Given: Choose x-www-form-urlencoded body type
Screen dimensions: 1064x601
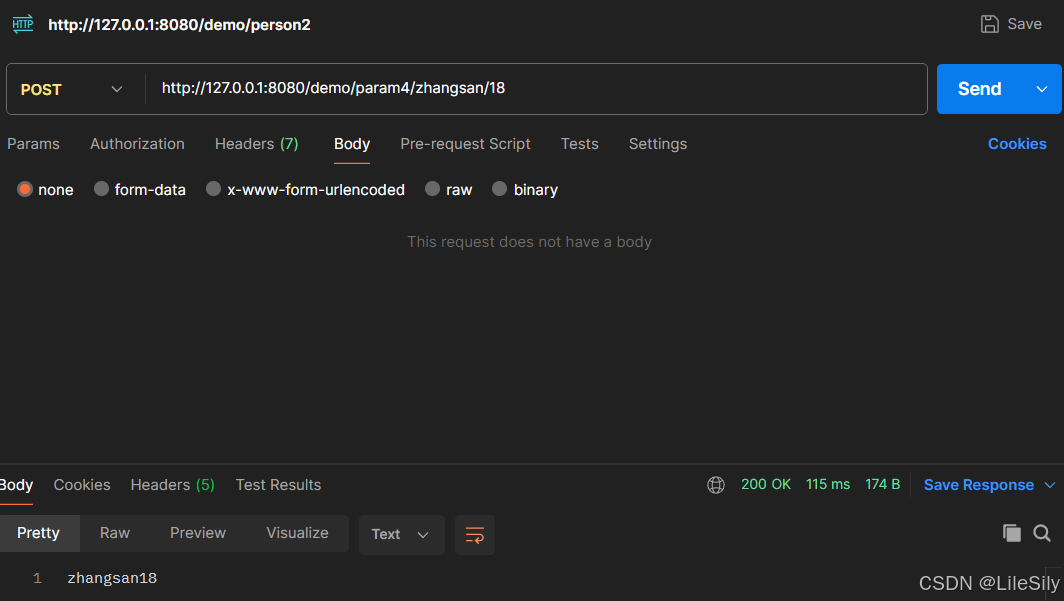Looking at the screenshot, I should click(213, 189).
